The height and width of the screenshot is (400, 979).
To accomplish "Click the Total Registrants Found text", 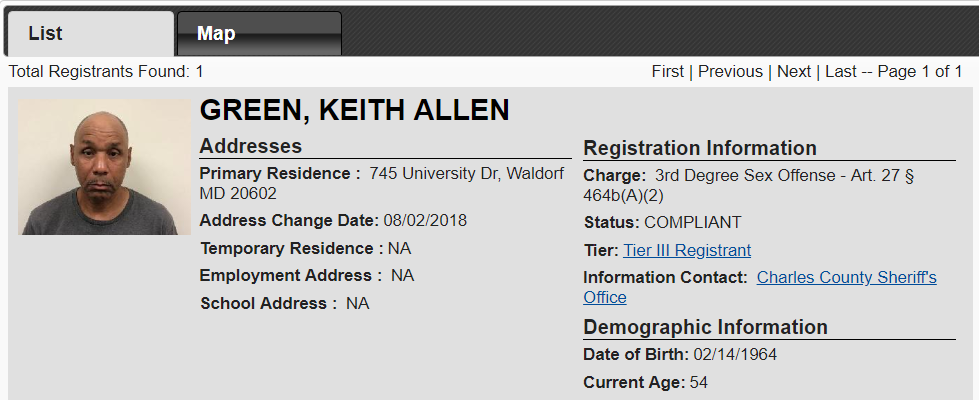I will [x=106, y=72].
